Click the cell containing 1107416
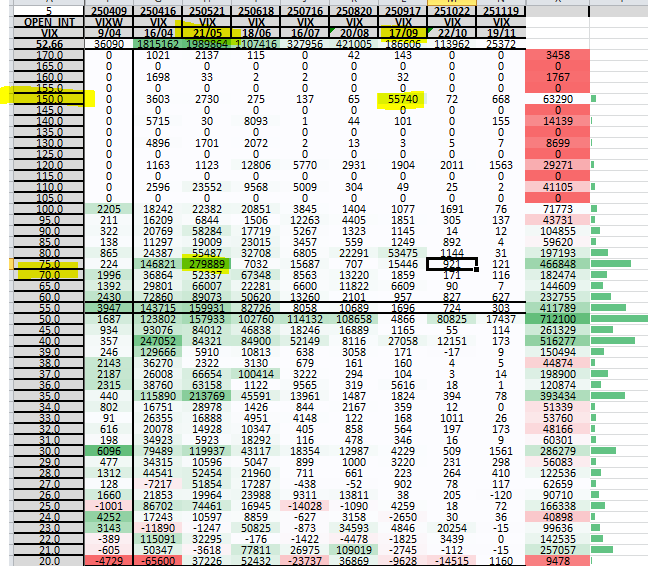648x566 pixels. point(256,44)
